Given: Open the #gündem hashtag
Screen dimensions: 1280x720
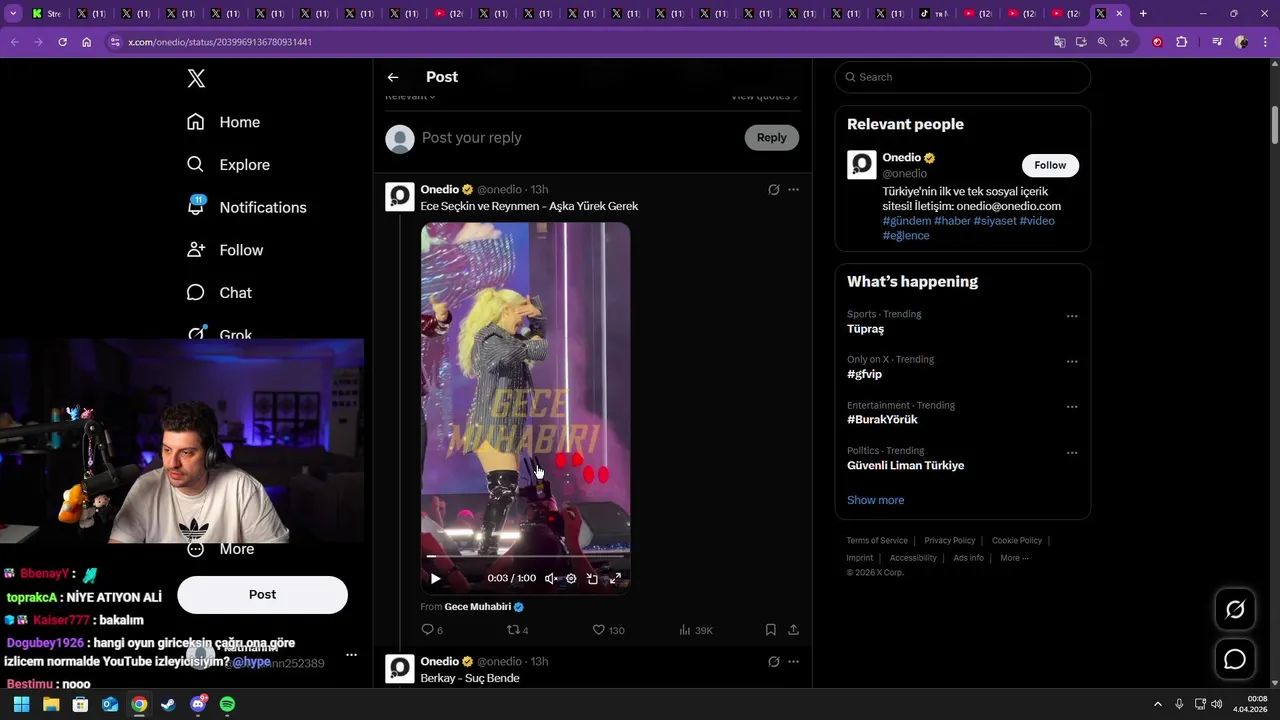Looking at the screenshot, I should click(906, 221).
